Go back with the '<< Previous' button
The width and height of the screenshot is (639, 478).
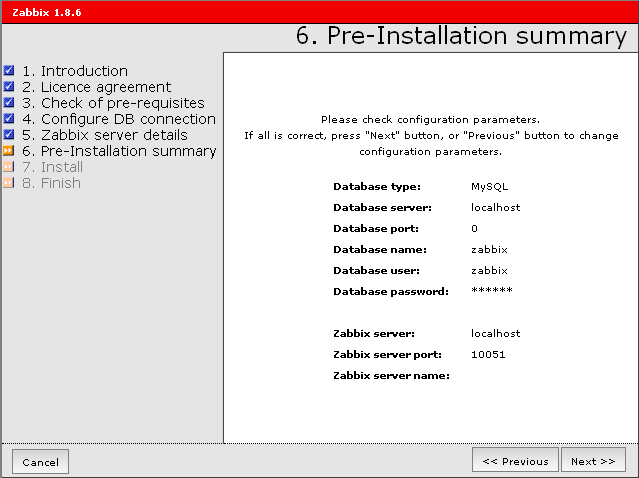point(515,461)
